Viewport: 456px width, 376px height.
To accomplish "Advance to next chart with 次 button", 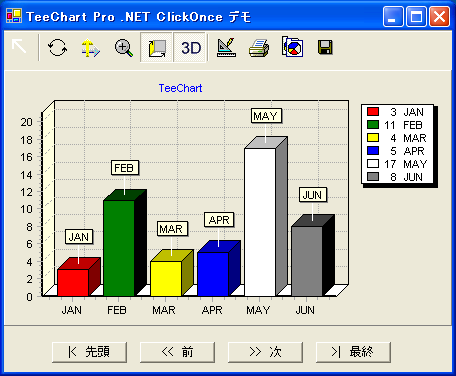I will tap(265, 352).
